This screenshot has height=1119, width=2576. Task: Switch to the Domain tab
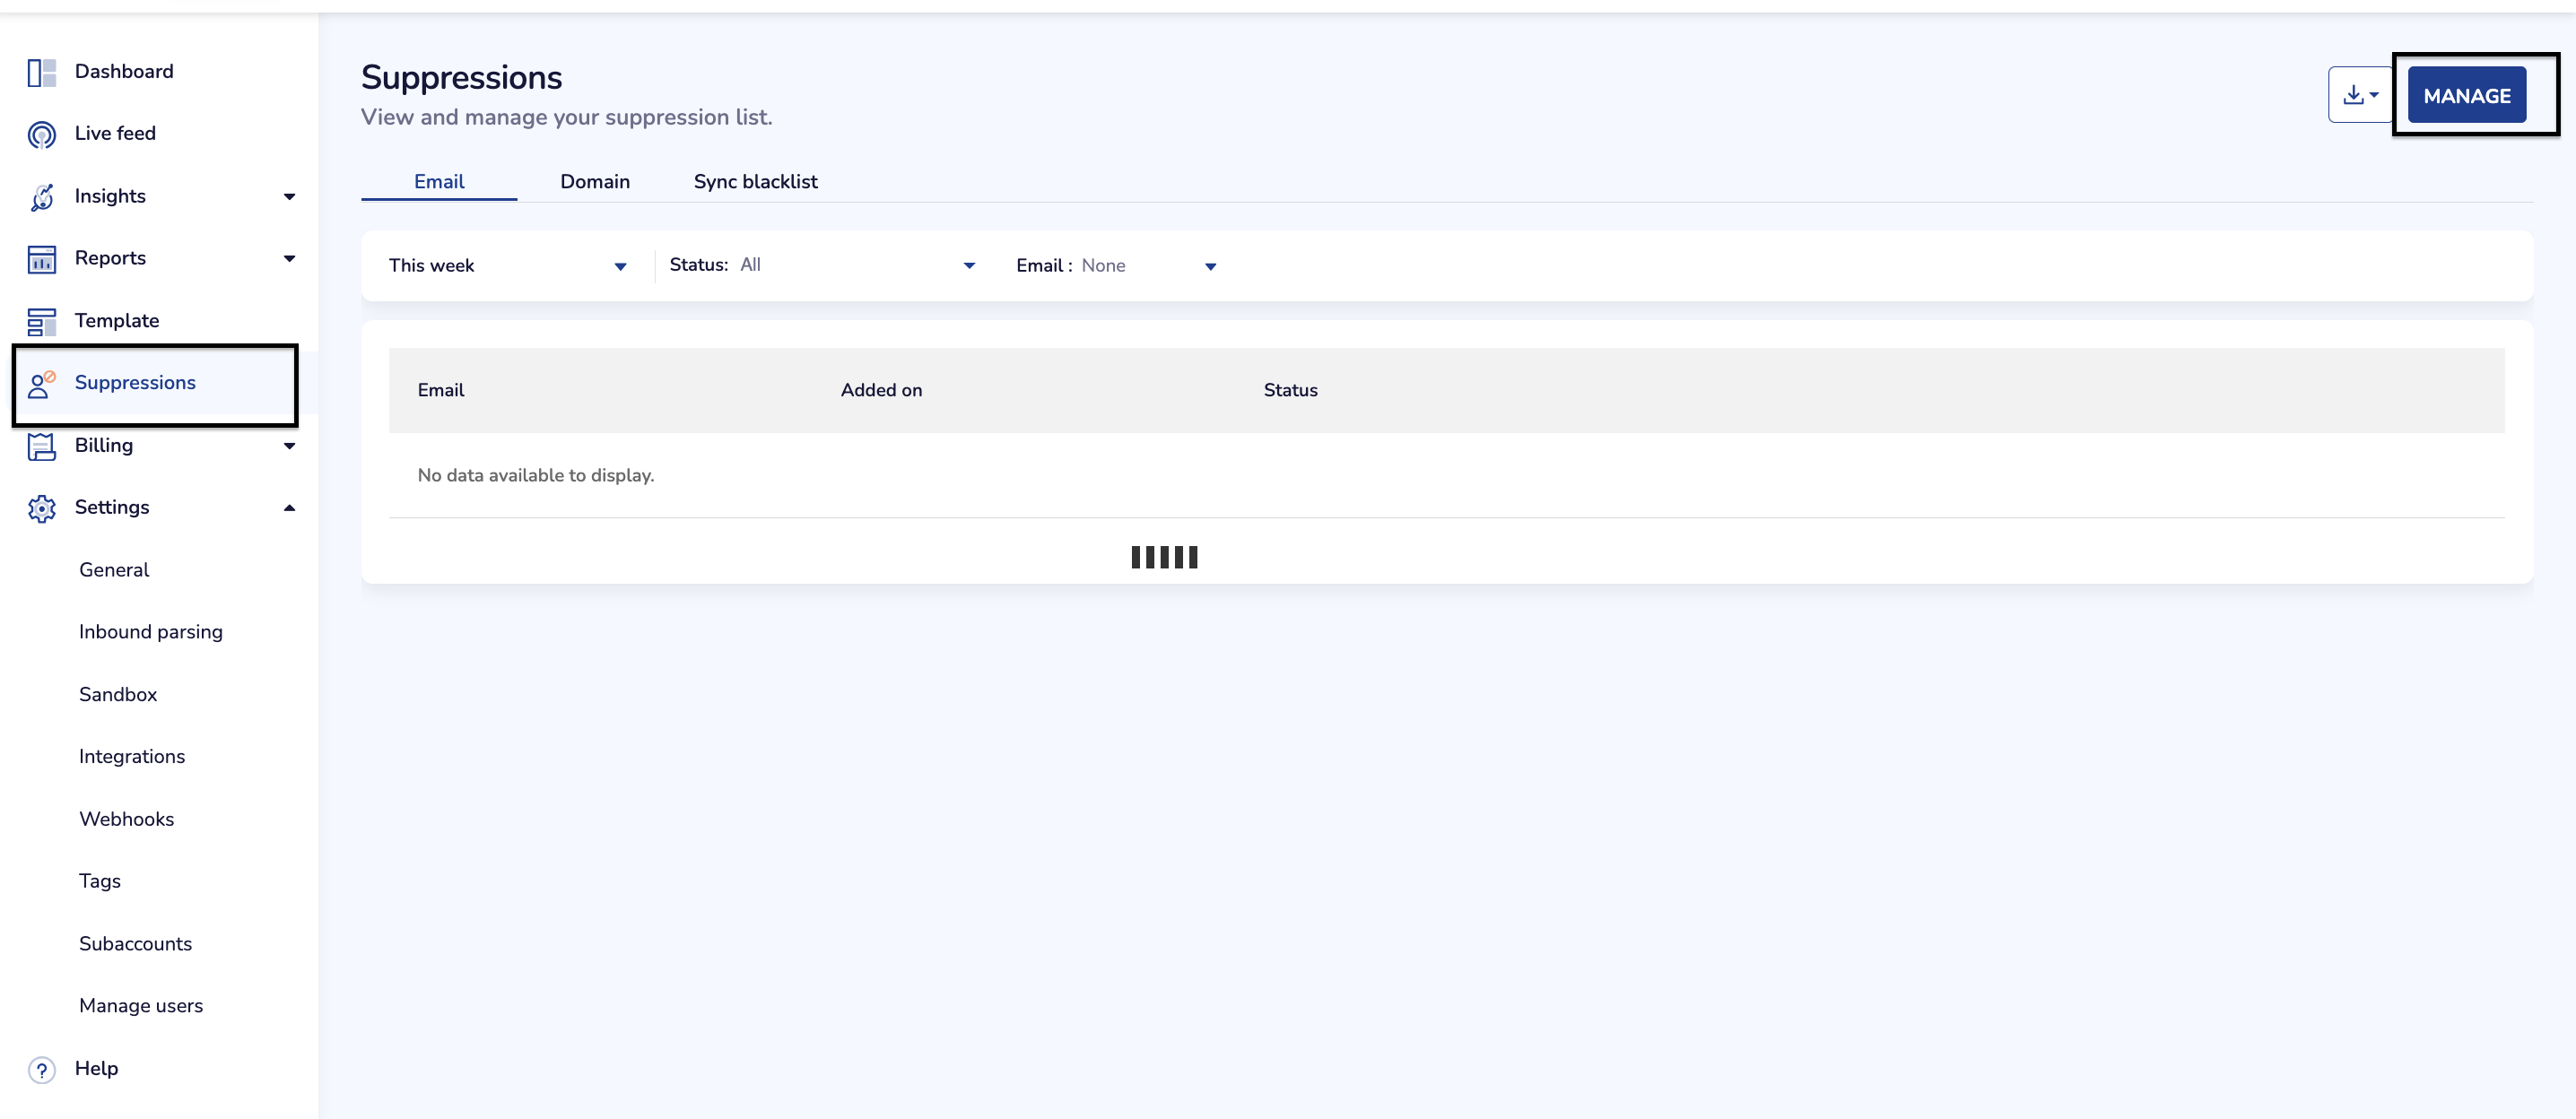594,182
